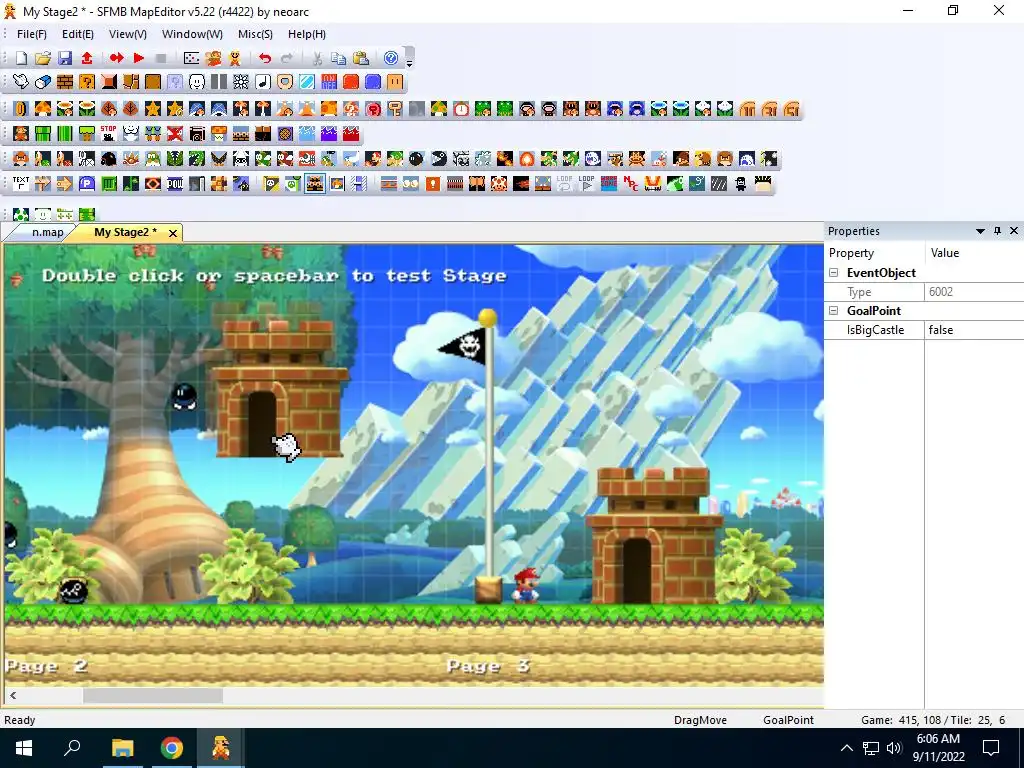The width and height of the screenshot is (1024, 768).
Task: Select the super mushroom item
Action: pos(43,108)
